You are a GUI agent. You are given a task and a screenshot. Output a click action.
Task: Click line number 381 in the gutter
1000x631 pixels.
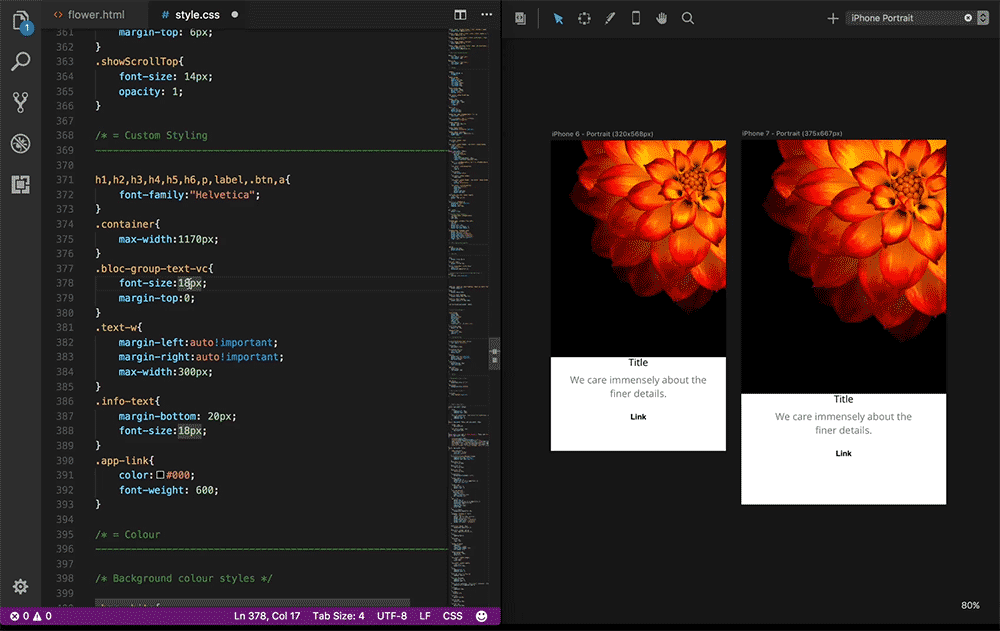tap(64, 327)
